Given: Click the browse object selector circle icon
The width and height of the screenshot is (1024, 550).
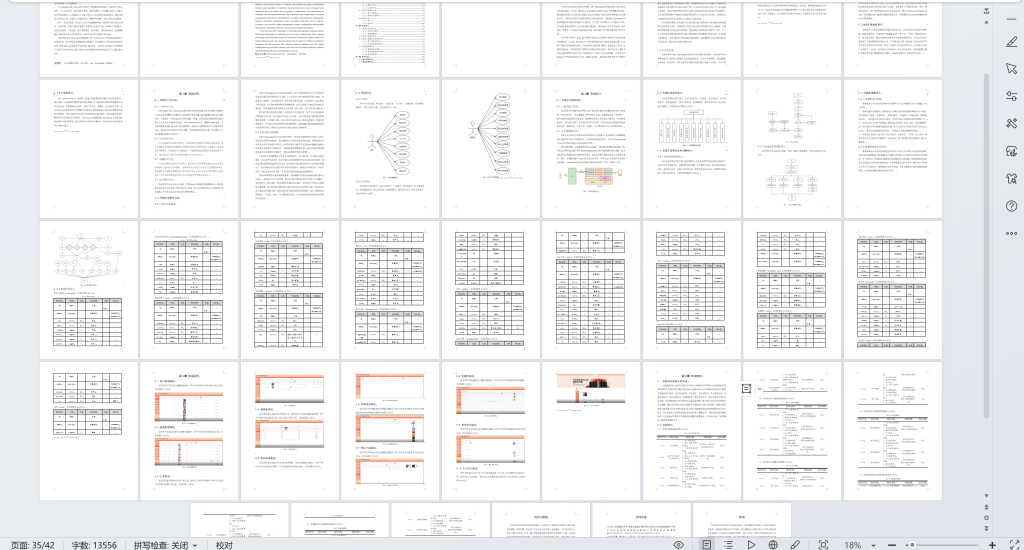Looking at the screenshot, I should 986,517.
